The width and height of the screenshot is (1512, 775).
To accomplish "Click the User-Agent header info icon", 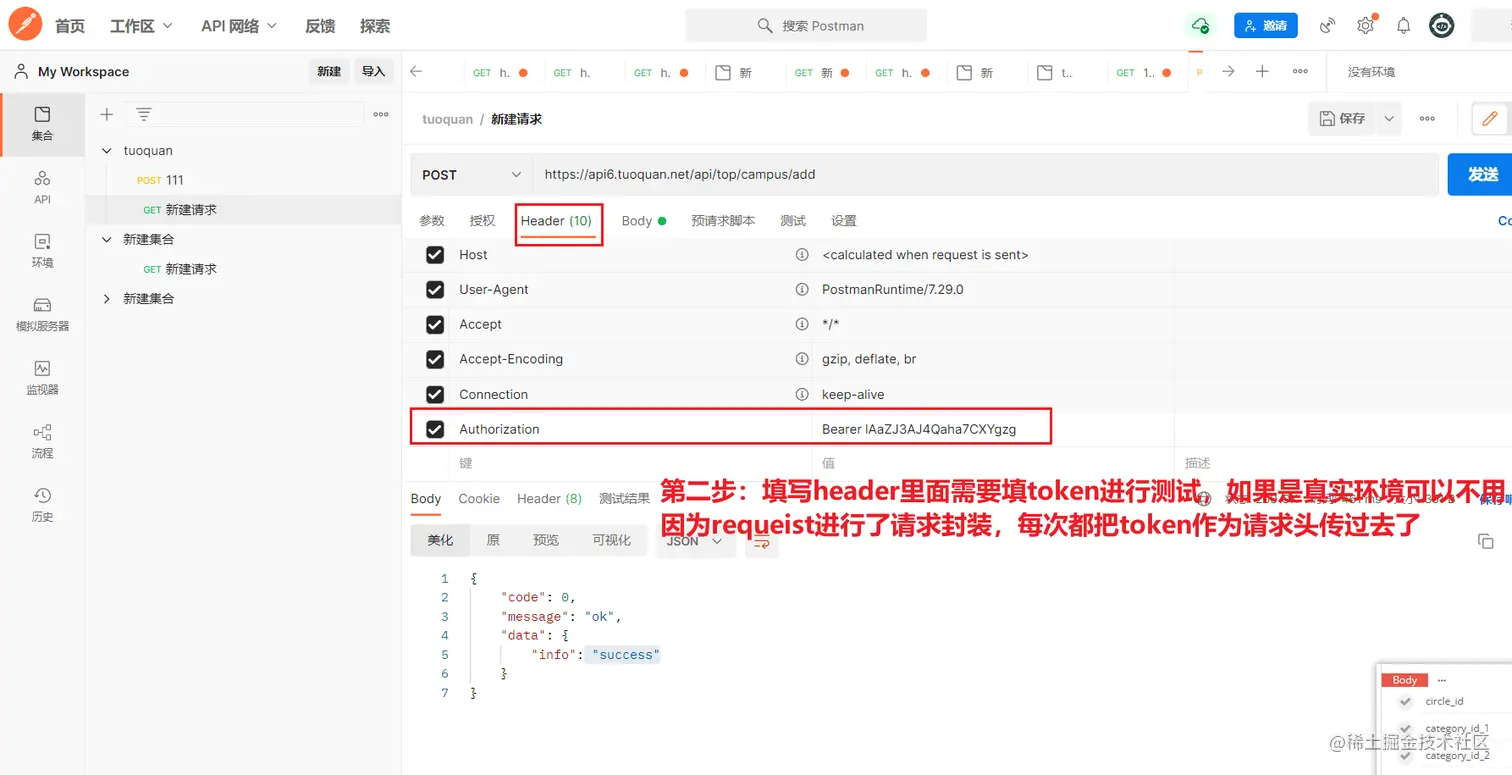I will click(801, 289).
